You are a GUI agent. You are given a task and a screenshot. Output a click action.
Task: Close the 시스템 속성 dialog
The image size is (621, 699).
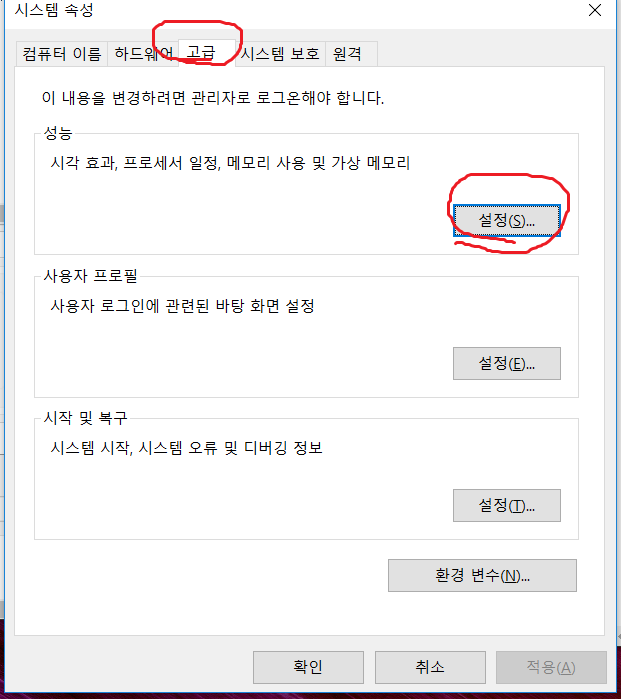(595, 10)
